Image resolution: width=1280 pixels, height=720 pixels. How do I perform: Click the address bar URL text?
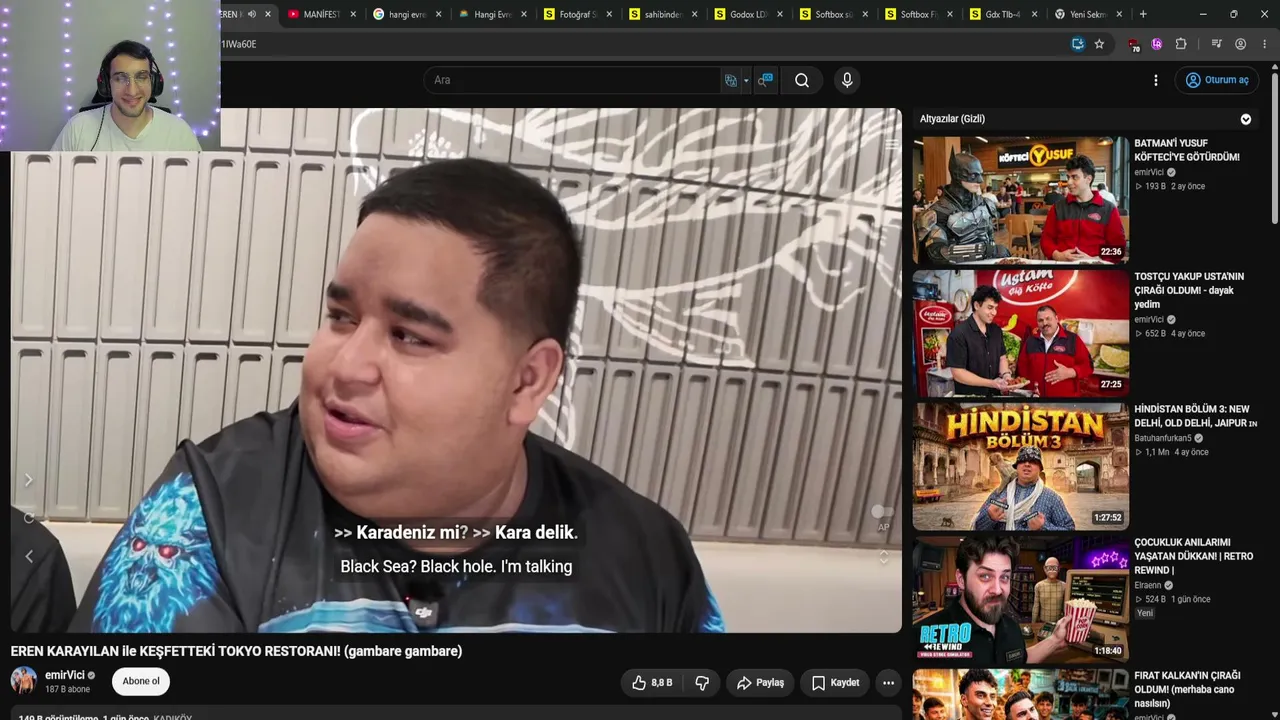click(239, 44)
